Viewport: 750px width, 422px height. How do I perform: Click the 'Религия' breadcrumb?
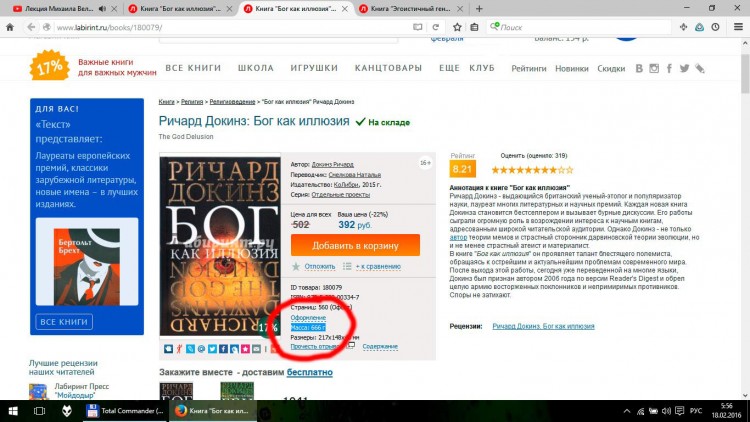[x=192, y=101]
